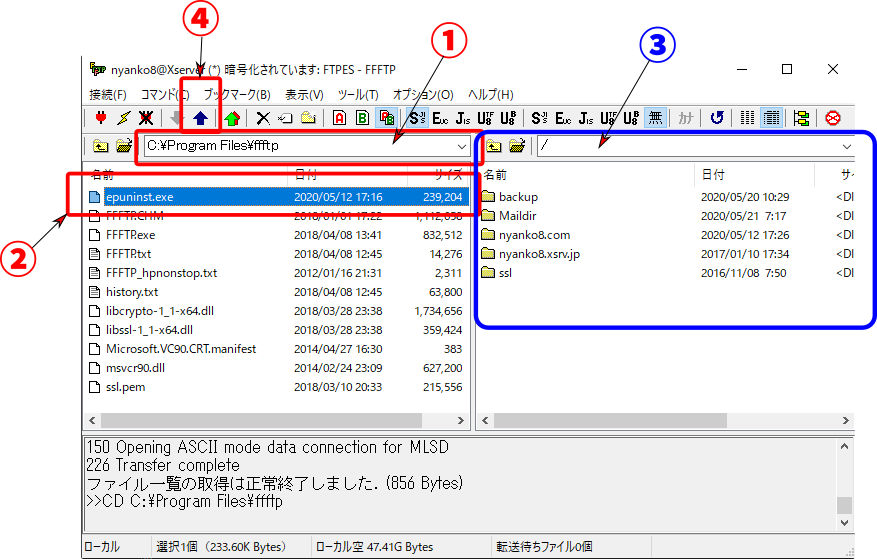The image size is (877, 559).
Task: Go up one folder in remote host pane
Action: (493, 147)
